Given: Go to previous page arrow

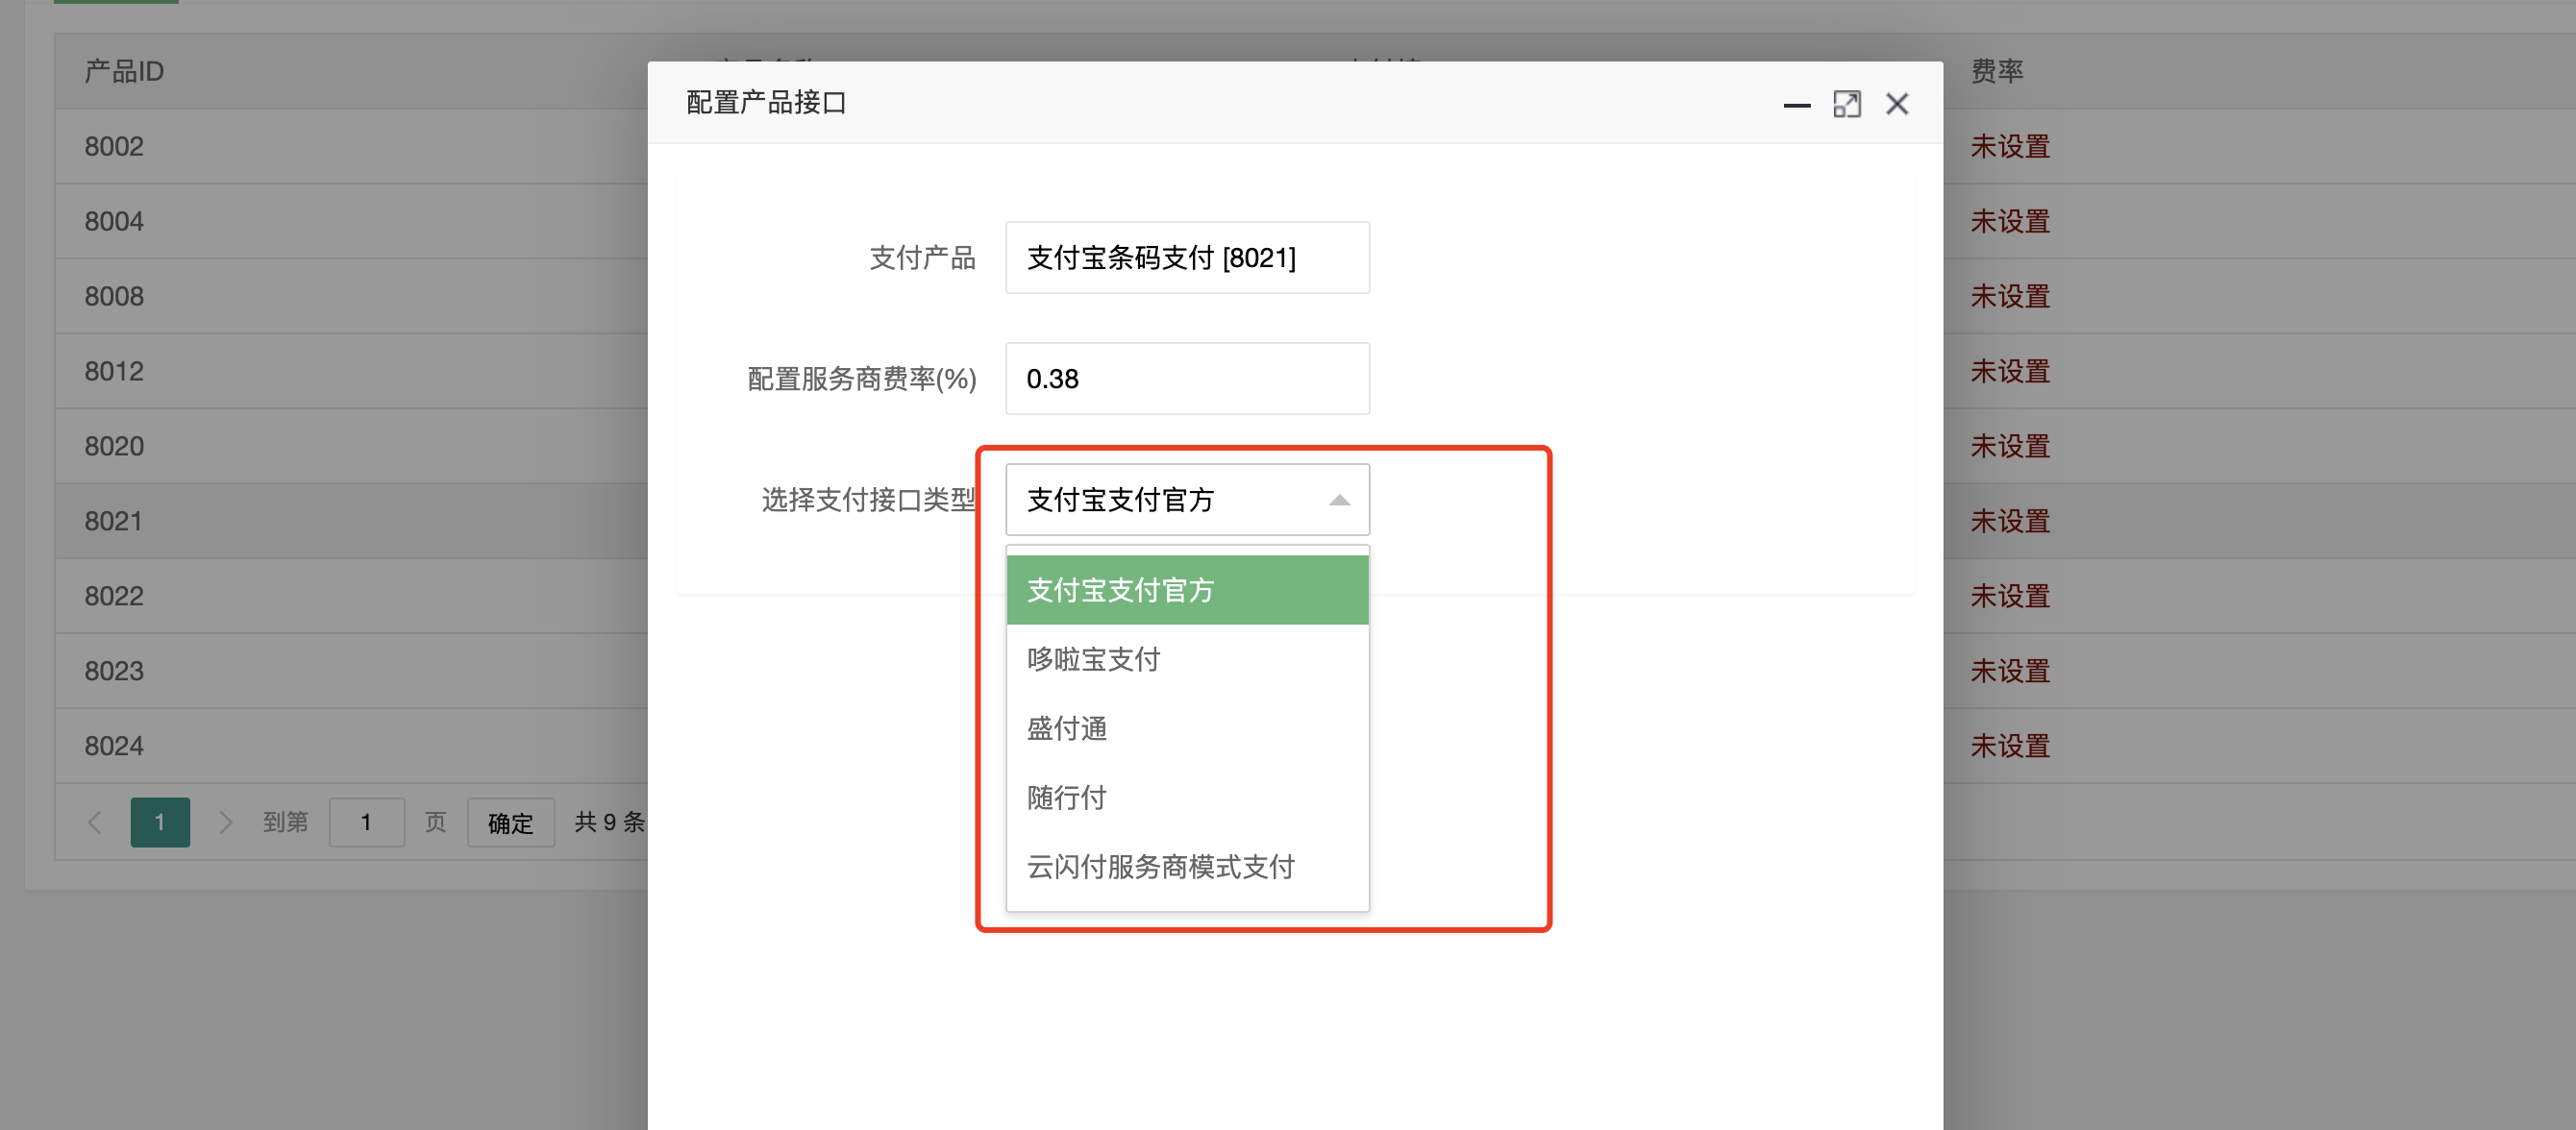Looking at the screenshot, I should click(x=95, y=822).
